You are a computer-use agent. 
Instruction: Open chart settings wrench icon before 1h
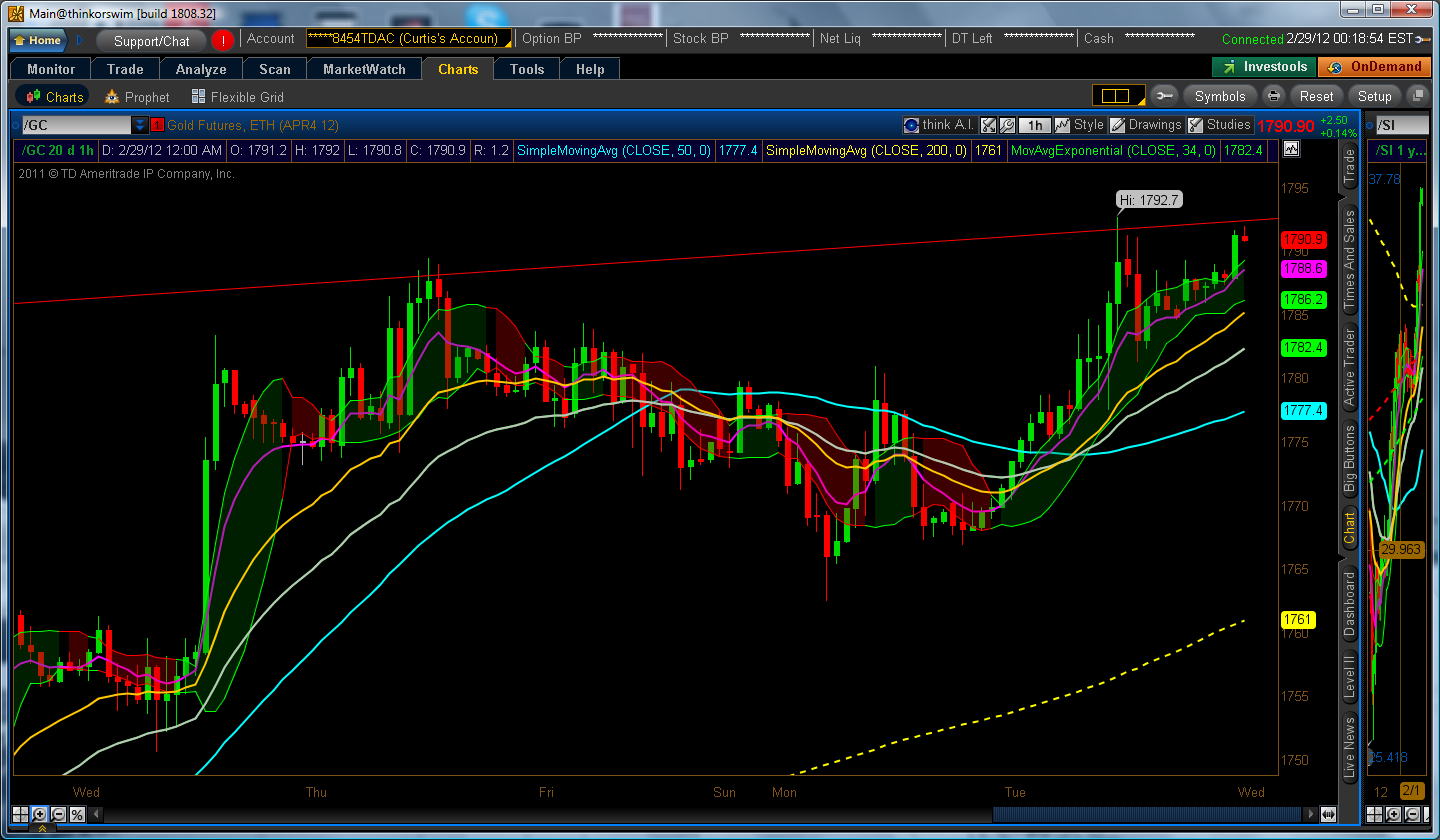click(1007, 125)
